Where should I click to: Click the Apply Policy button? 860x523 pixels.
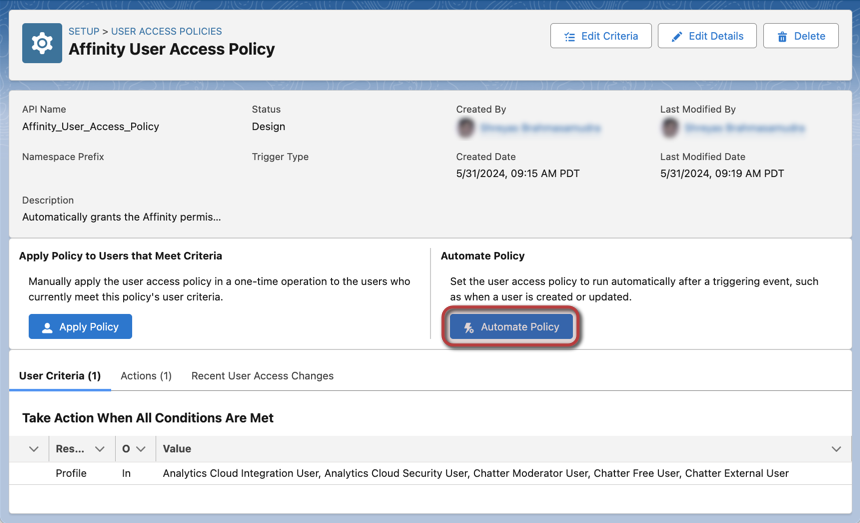[x=80, y=327]
